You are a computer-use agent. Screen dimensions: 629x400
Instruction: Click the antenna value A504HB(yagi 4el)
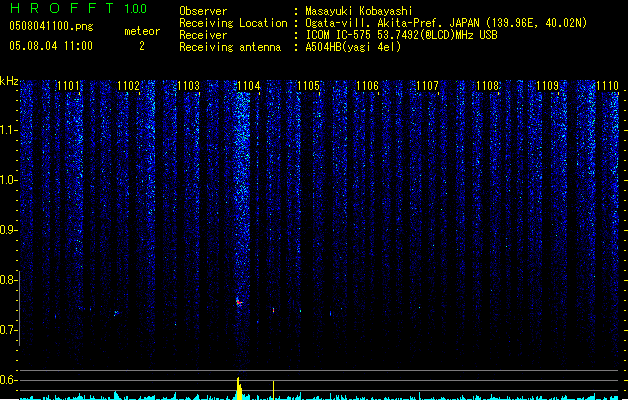point(353,47)
